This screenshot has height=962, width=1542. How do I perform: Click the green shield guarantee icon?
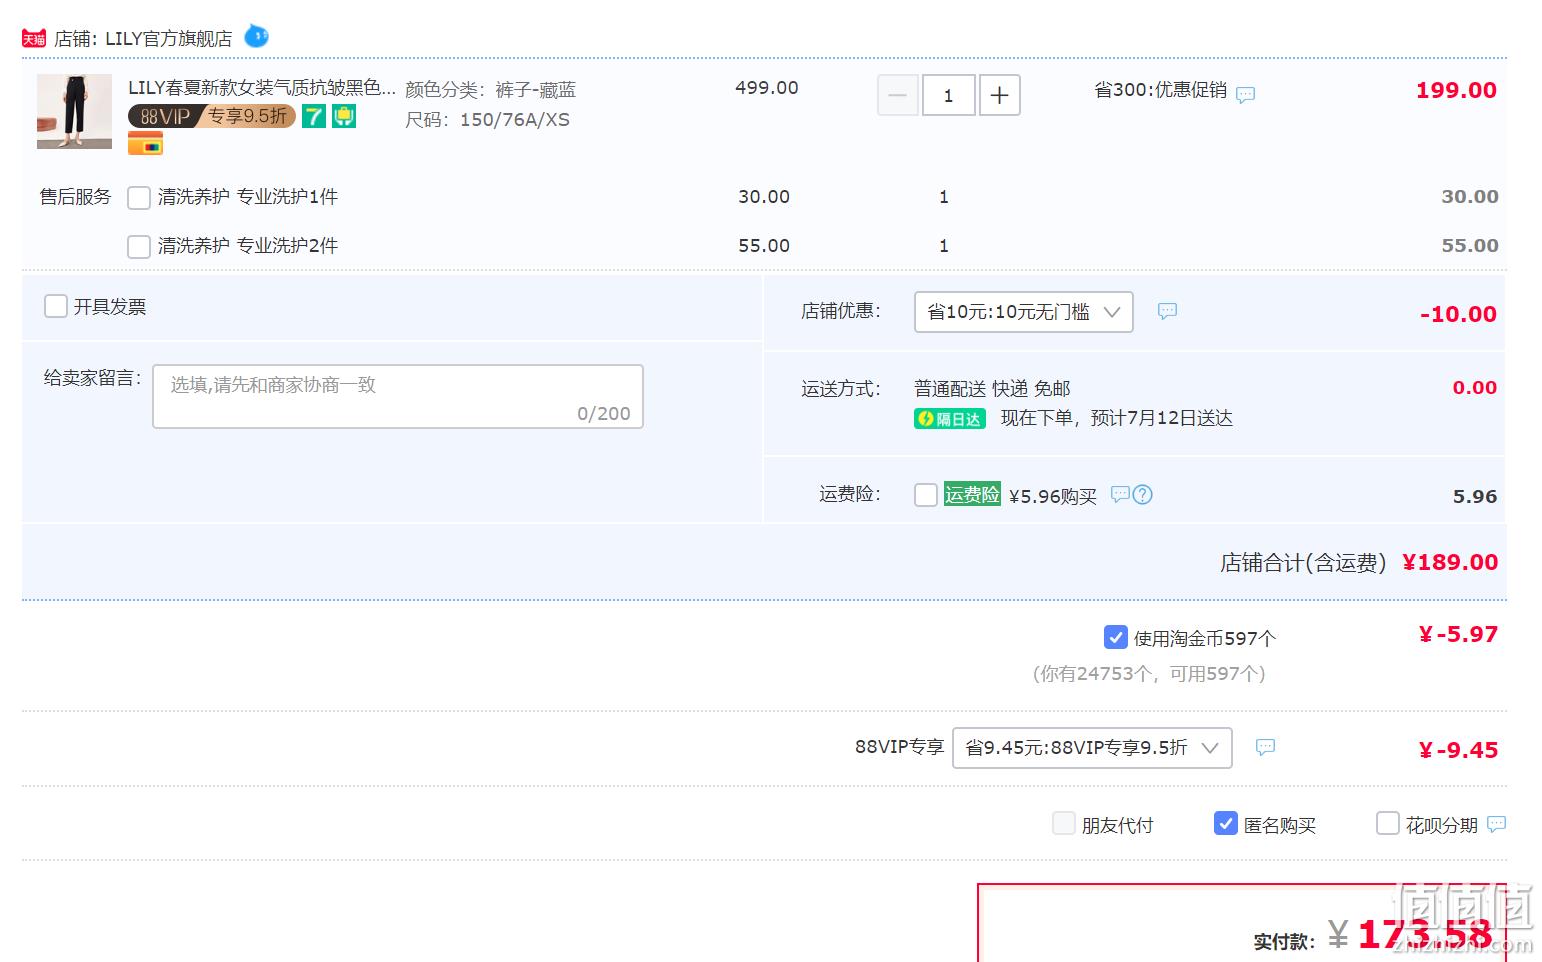coord(344,116)
